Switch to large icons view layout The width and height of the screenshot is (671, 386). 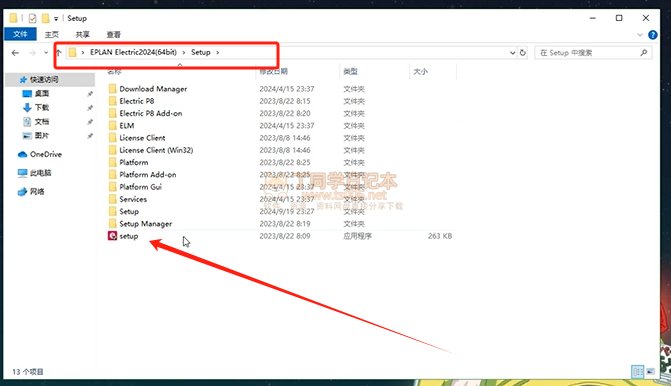pos(650,371)
